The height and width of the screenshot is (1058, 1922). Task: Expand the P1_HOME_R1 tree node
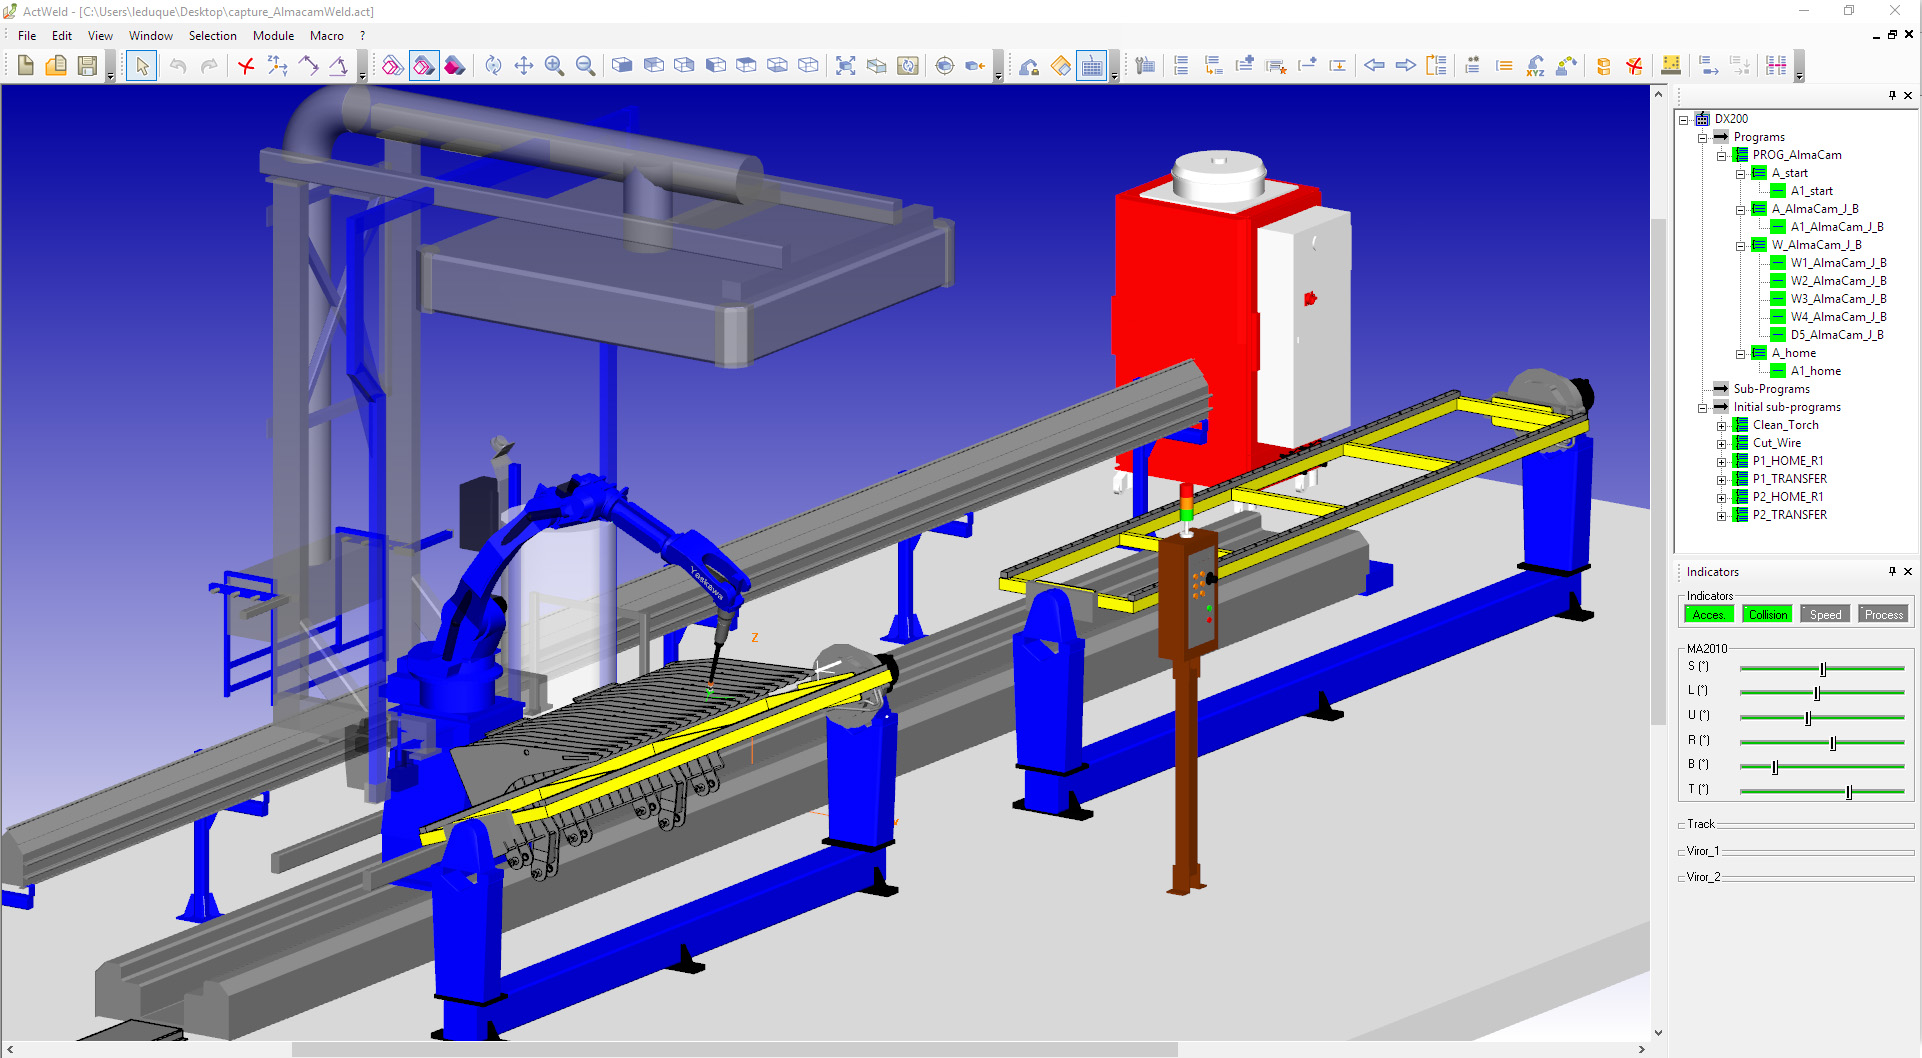[x=1722, y=462]
